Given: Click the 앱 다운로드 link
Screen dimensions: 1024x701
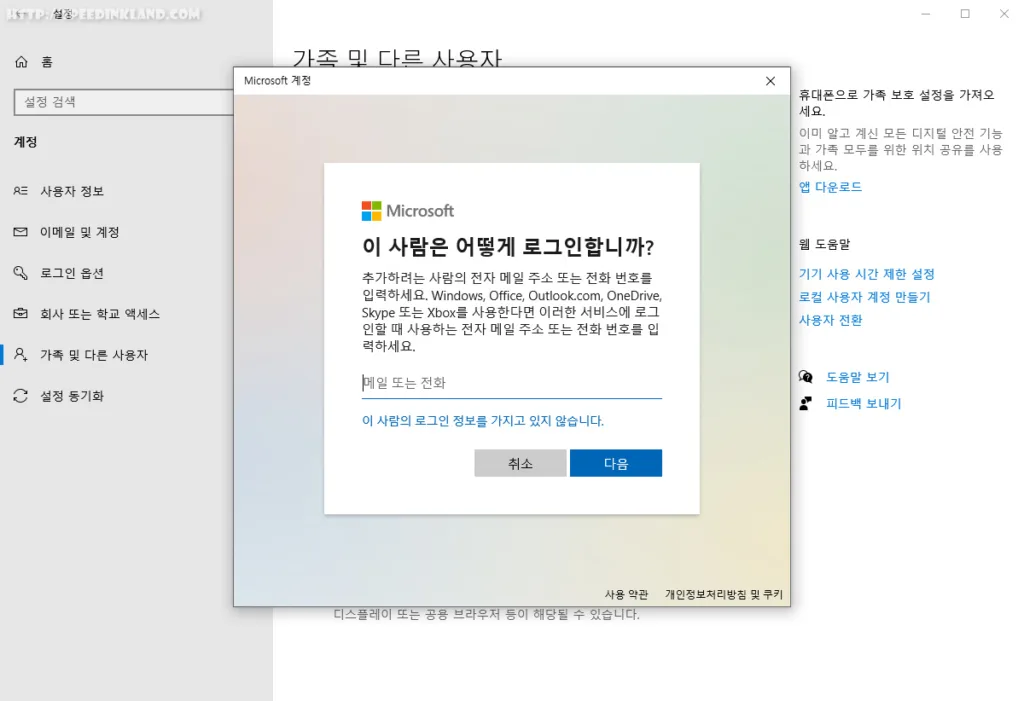Looking at the screenshot, I should click(830, 187).
